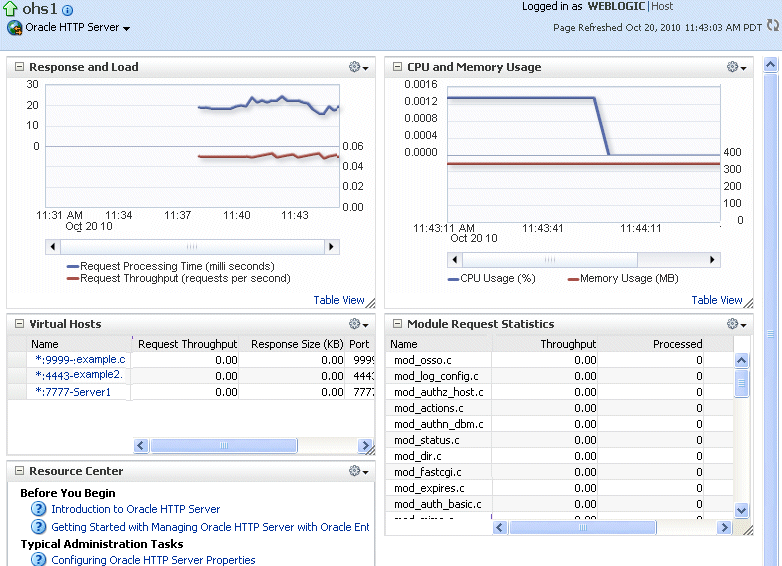Click the help icon beside Introduction to Oracle HTTP Server
The width and height of the screenshot is (782, 566).
pyautogui.click(x=38, y=509)
